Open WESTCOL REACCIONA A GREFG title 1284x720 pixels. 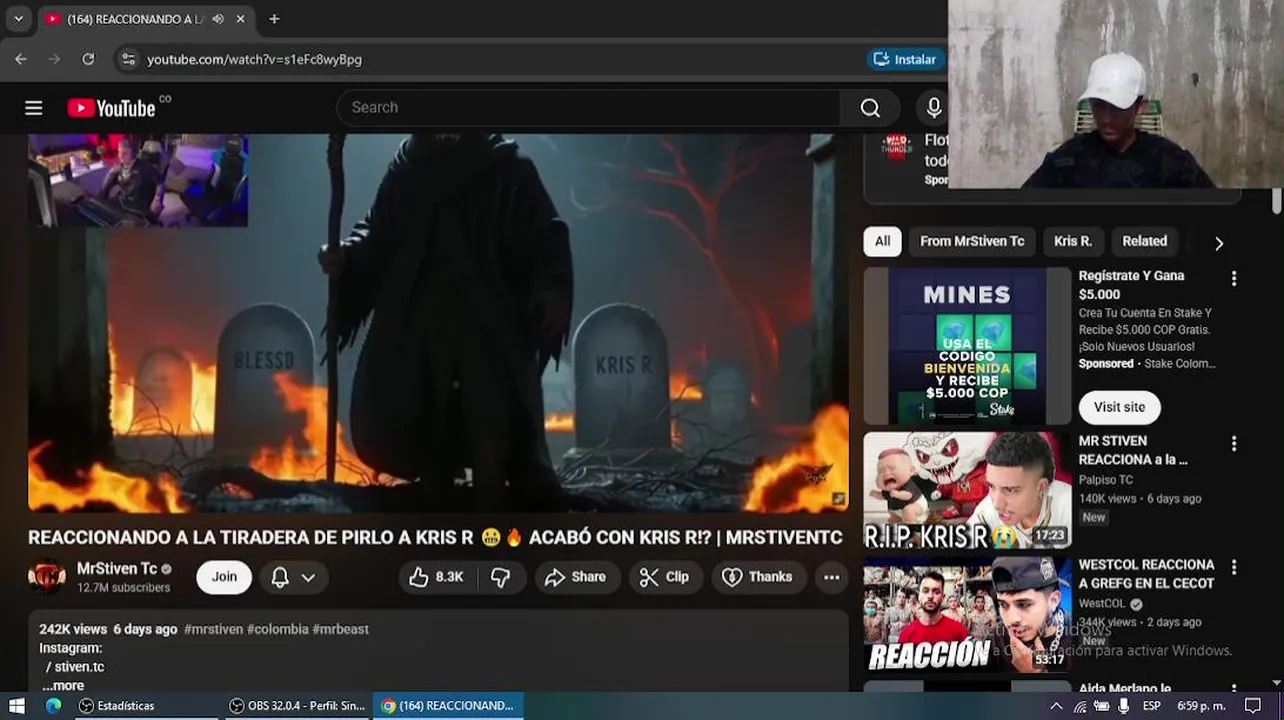1146,574
